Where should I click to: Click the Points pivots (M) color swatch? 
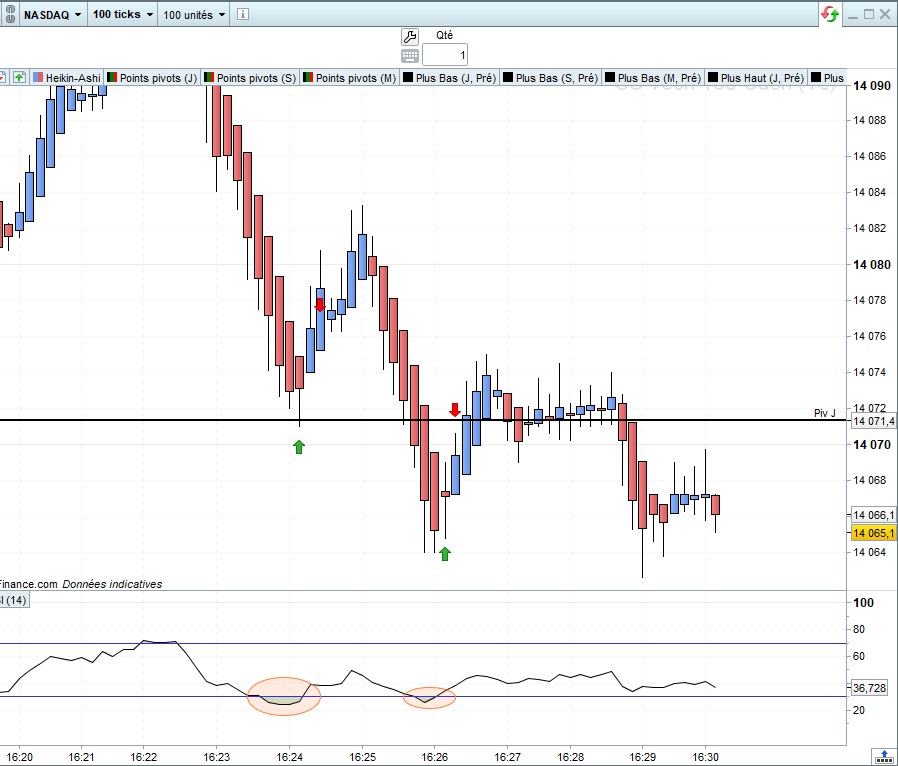click(308, 77)
